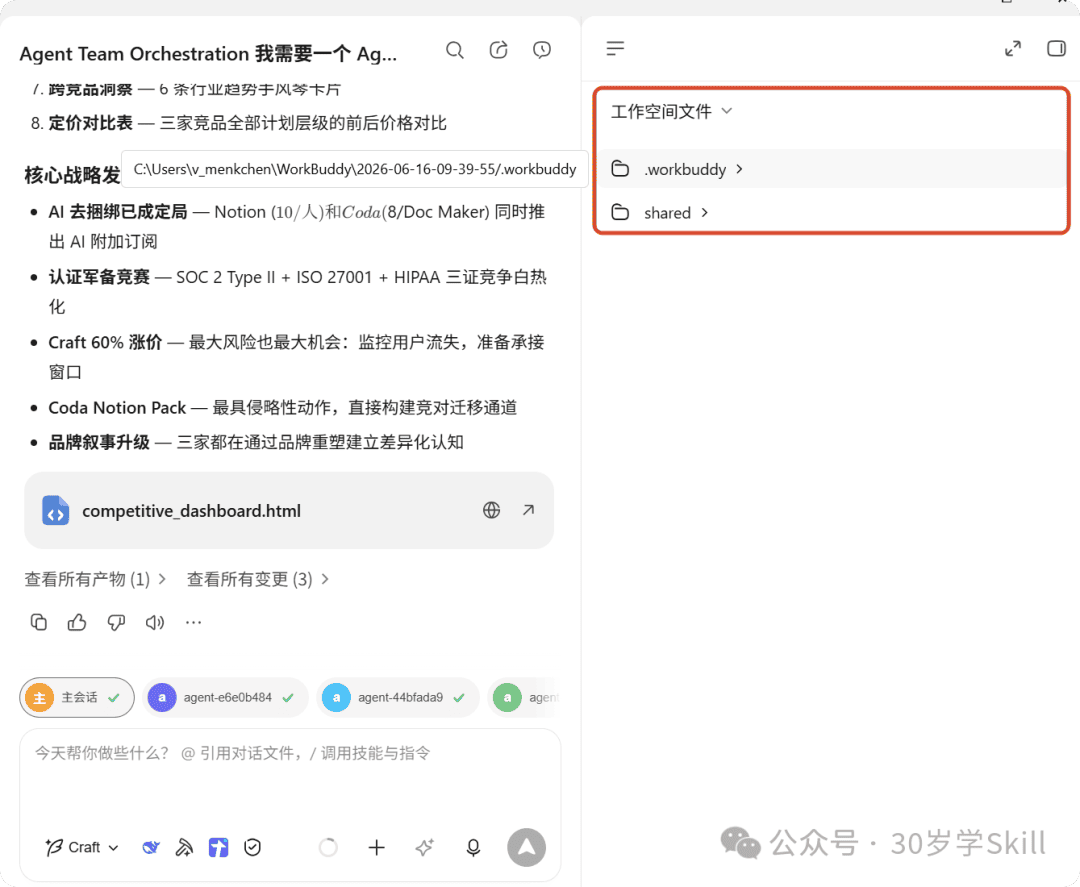Click the microphone voice input icon
Viewport: 1080px width, 887px height.
473,847
